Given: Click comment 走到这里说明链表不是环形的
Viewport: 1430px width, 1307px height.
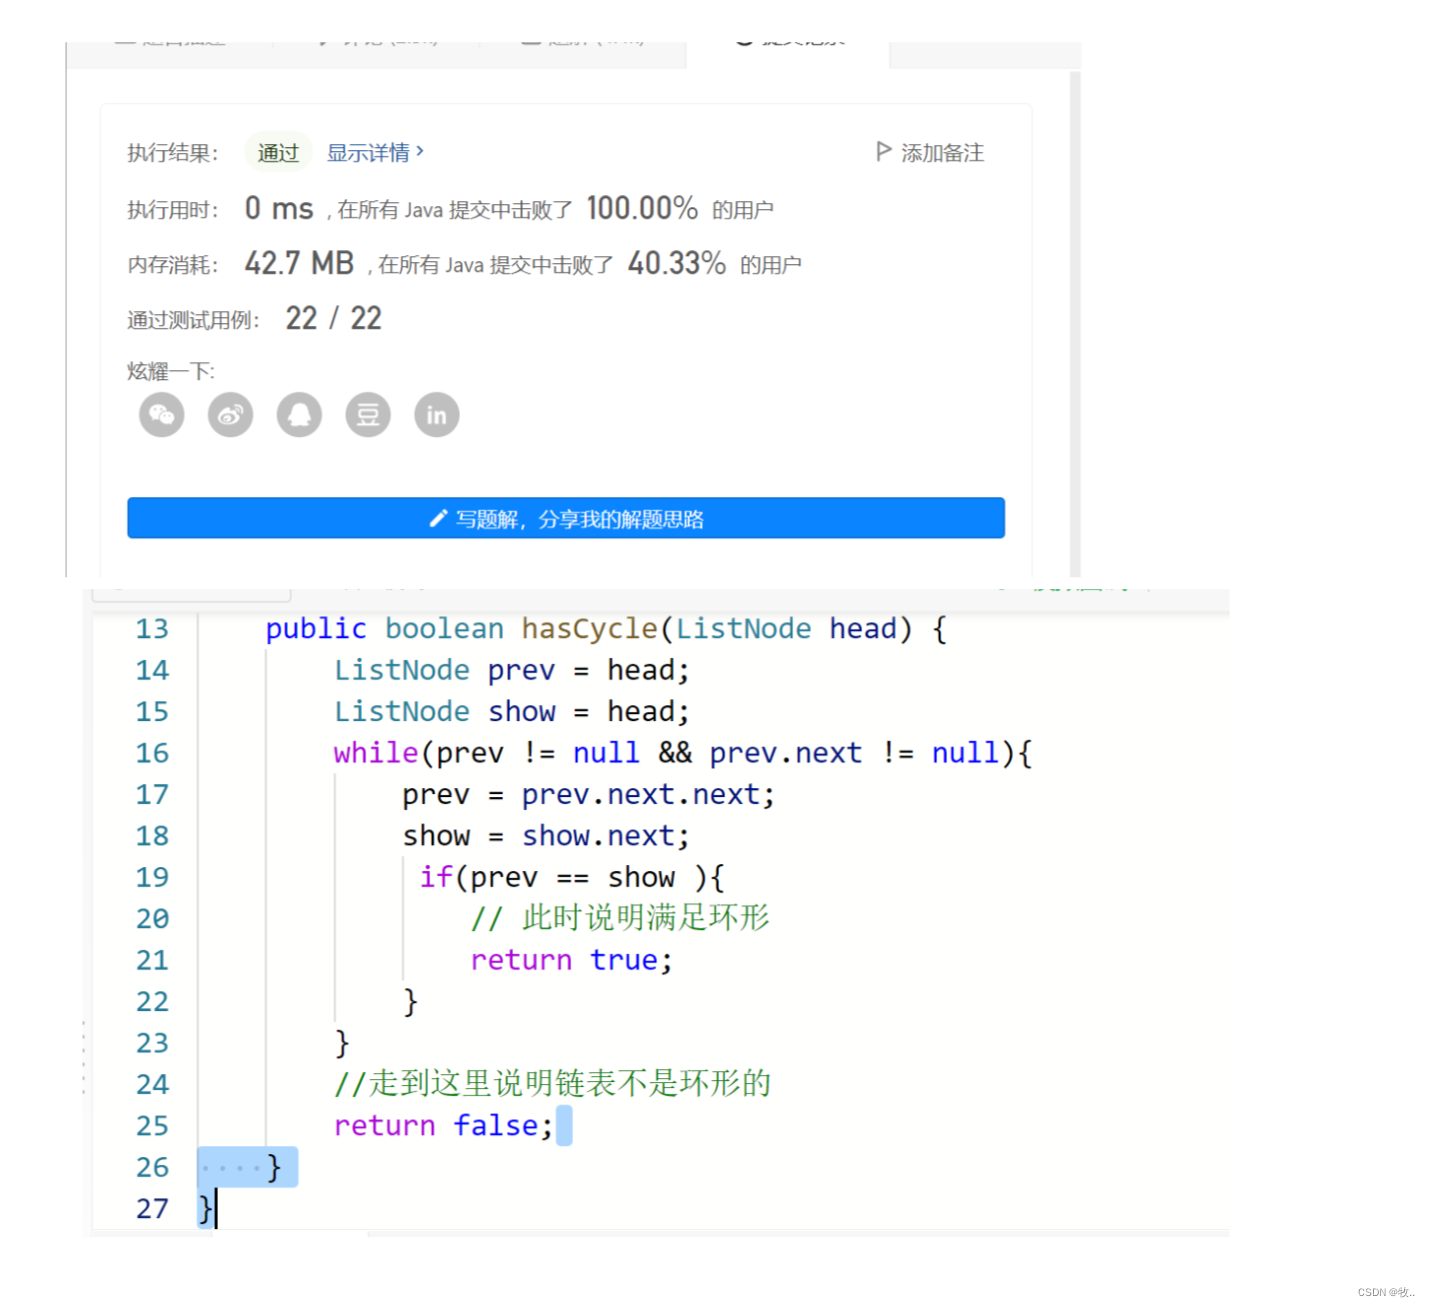Looking at the screenshot, I should (x=553, y=1084).
